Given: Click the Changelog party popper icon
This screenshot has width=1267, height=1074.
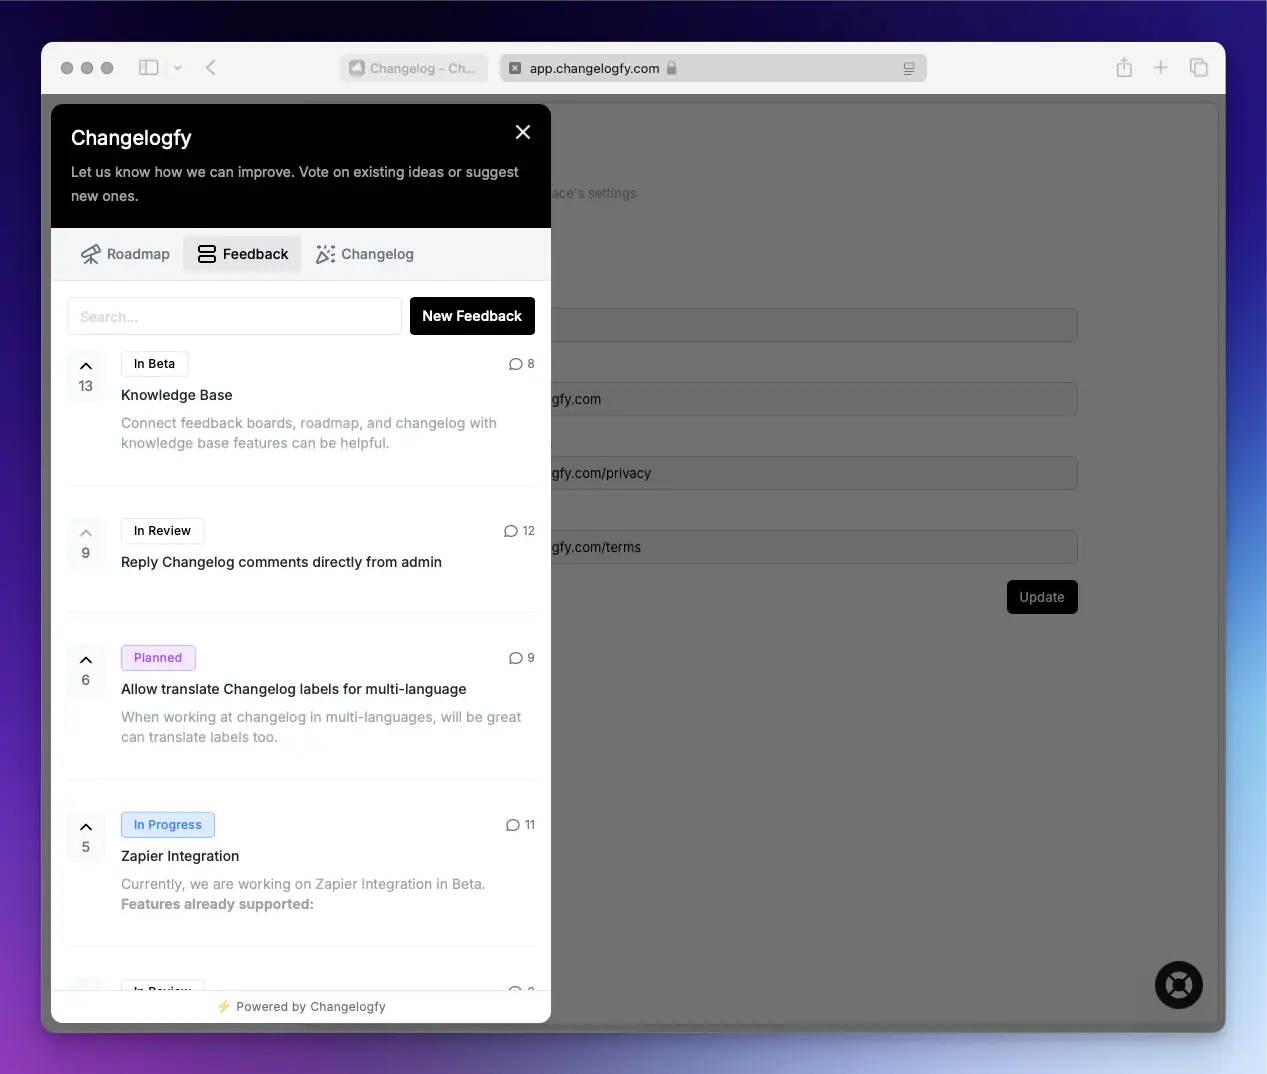Looking at the screenshot, I should 326,254.
